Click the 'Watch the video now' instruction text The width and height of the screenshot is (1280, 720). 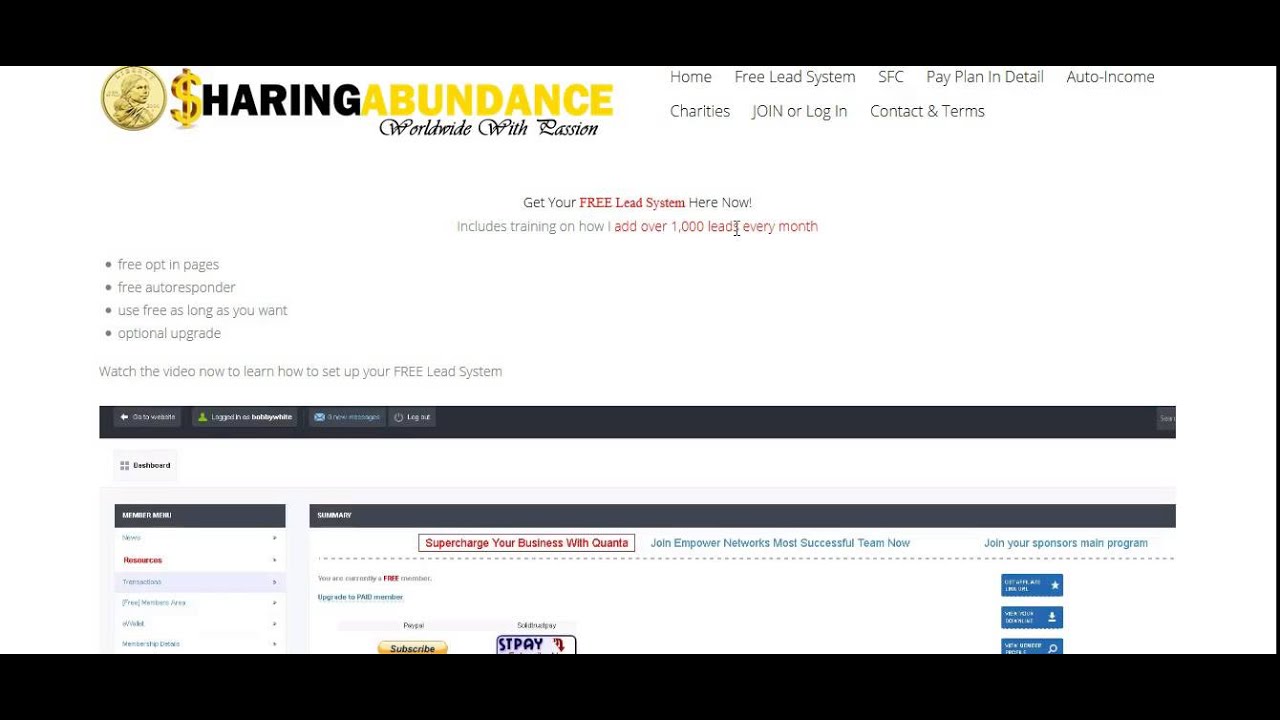pos(300,372)
